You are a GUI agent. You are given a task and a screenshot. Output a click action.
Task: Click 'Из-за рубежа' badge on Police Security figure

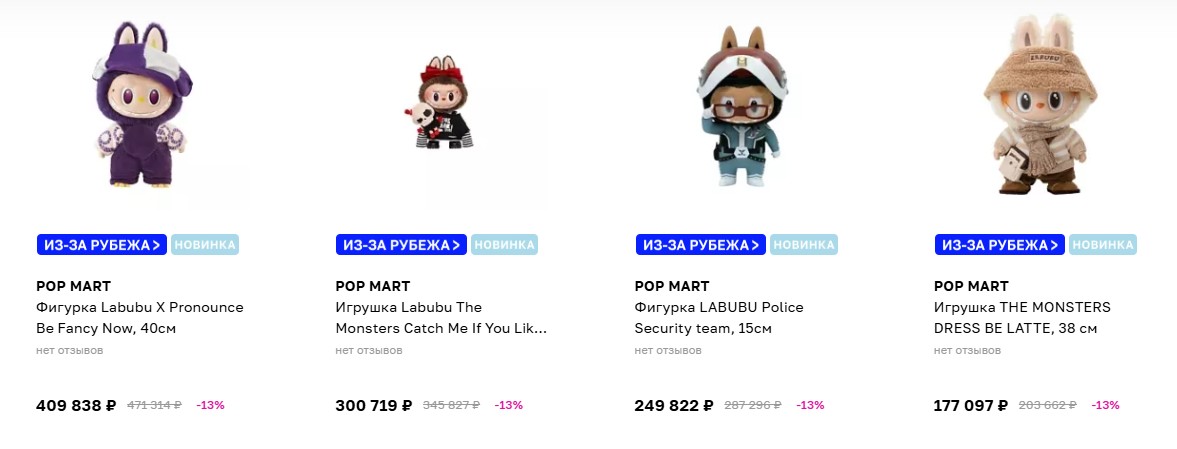(x=700, y=245)
